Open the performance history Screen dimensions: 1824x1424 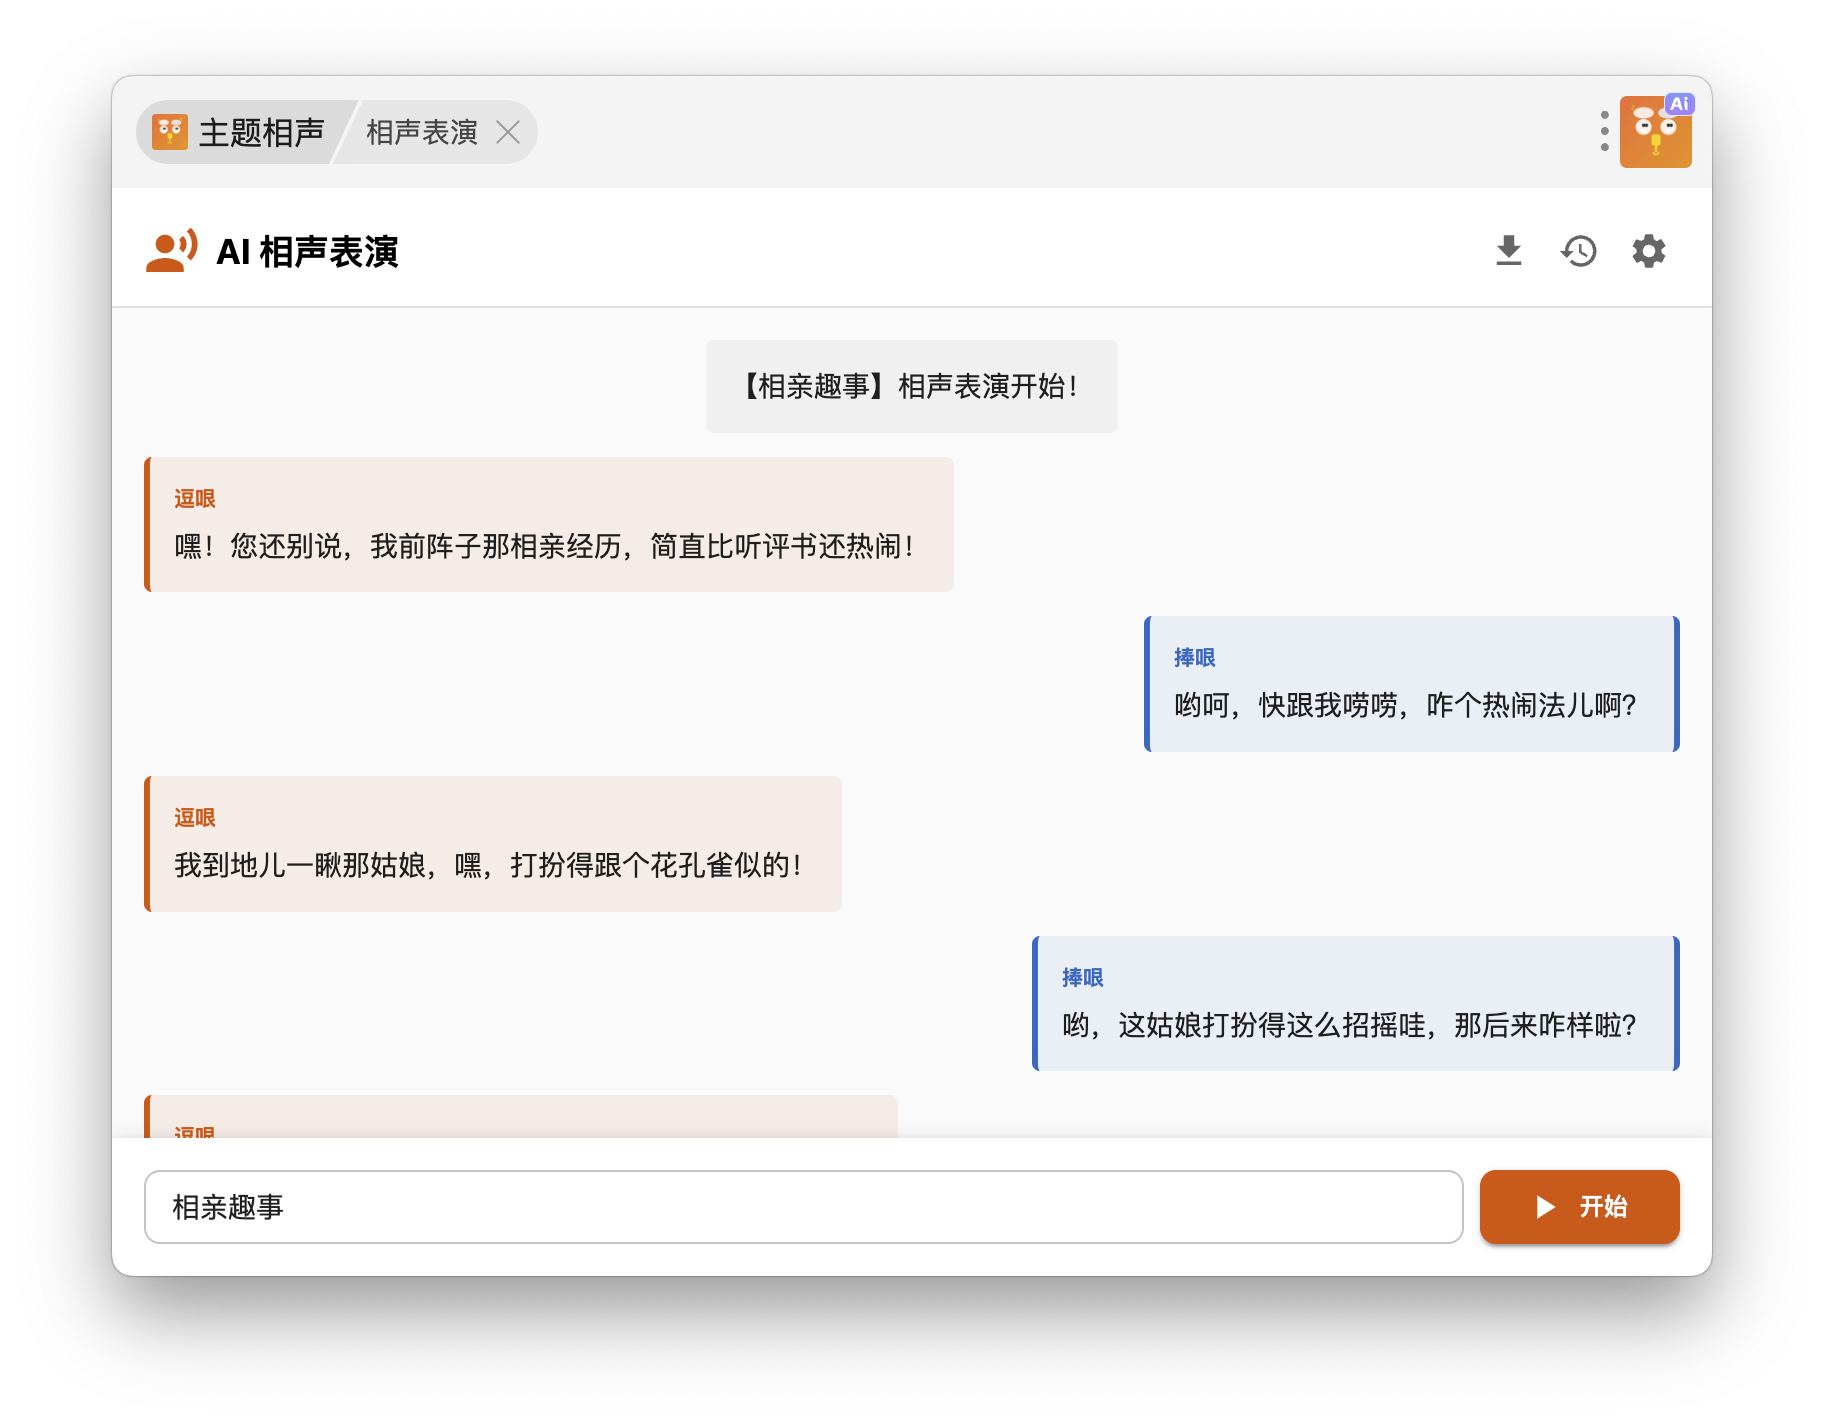click(x=1578, y=251)
